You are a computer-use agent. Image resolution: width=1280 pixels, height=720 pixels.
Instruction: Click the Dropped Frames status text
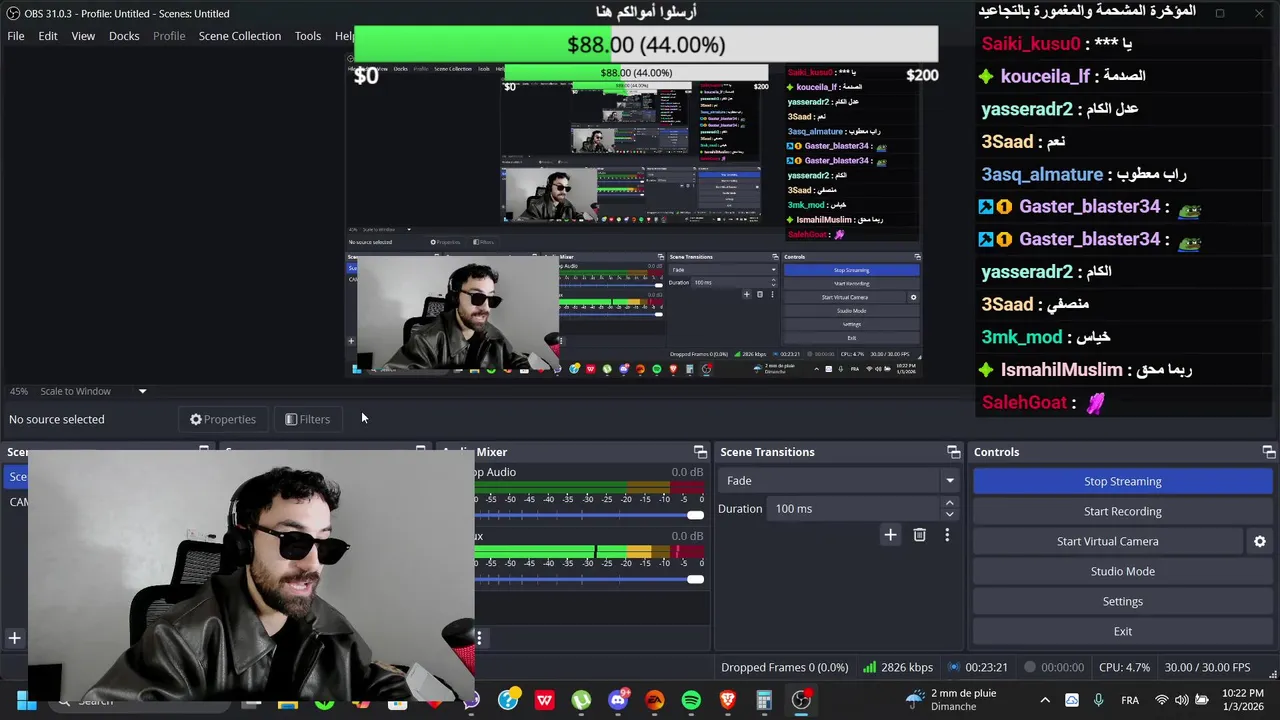pos(784,667)
